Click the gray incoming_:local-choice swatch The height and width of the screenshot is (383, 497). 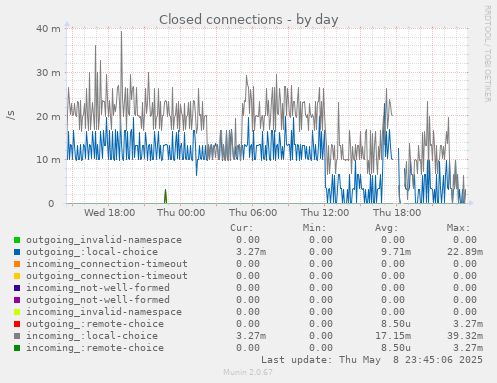pyautogui.click(x=17, y=336)
